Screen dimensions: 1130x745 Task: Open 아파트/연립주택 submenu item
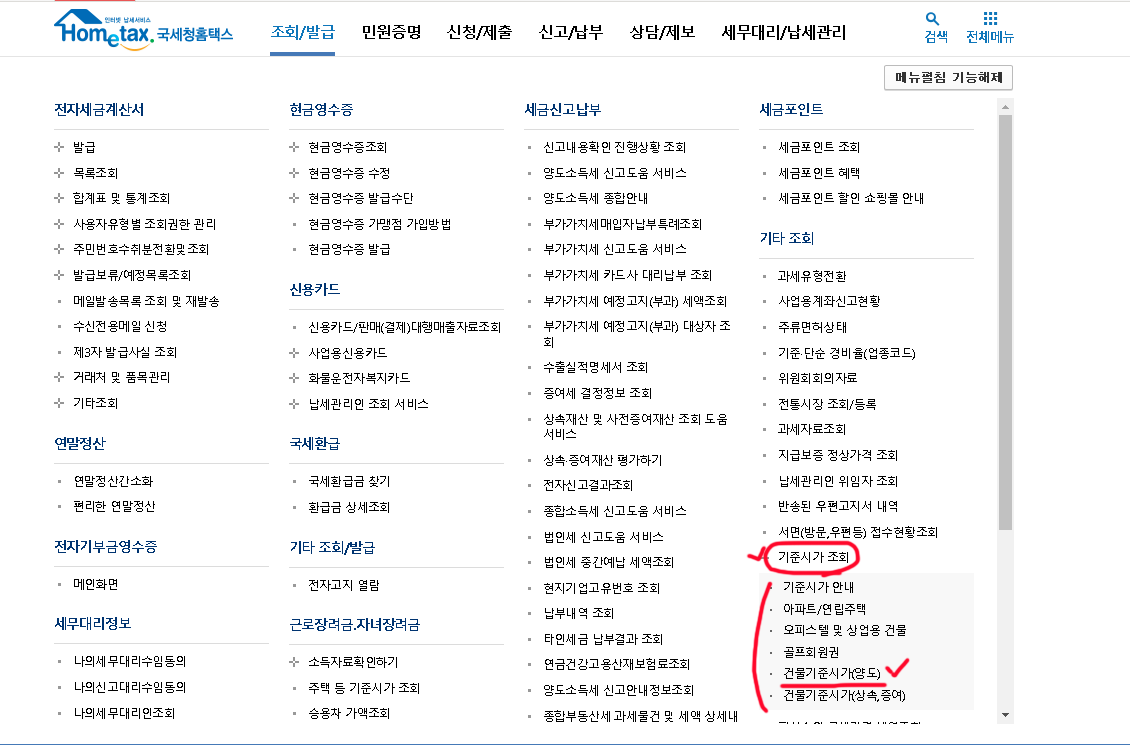(x=824, y=609)
